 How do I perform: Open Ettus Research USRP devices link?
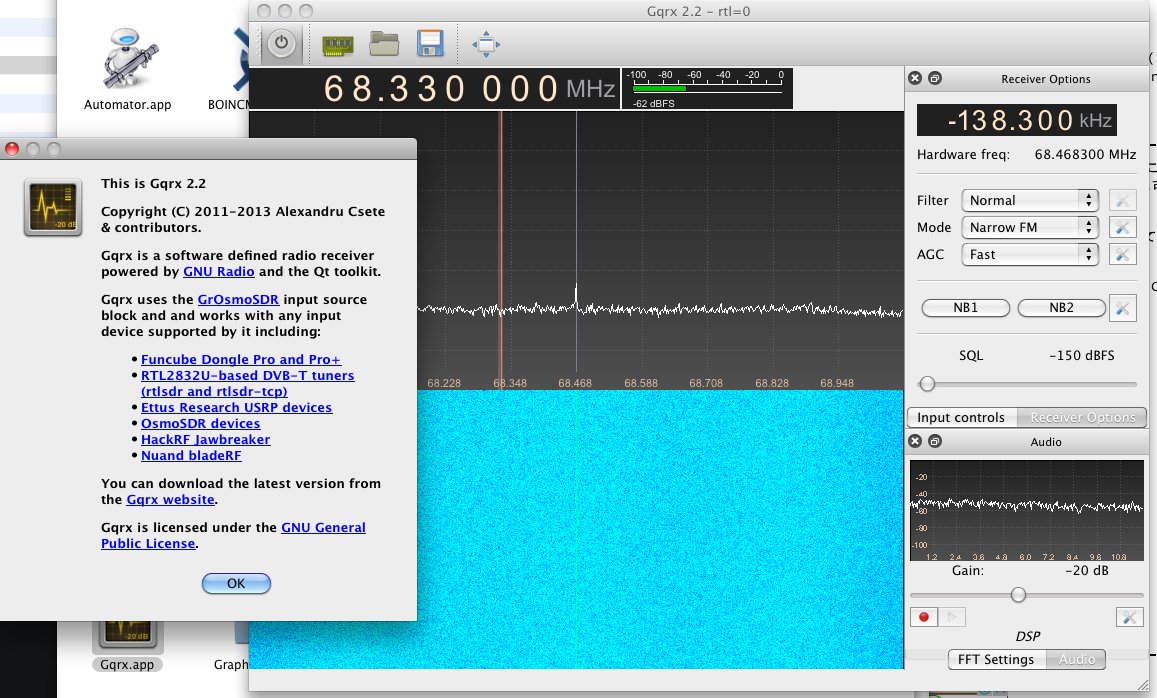coord(236,407)
